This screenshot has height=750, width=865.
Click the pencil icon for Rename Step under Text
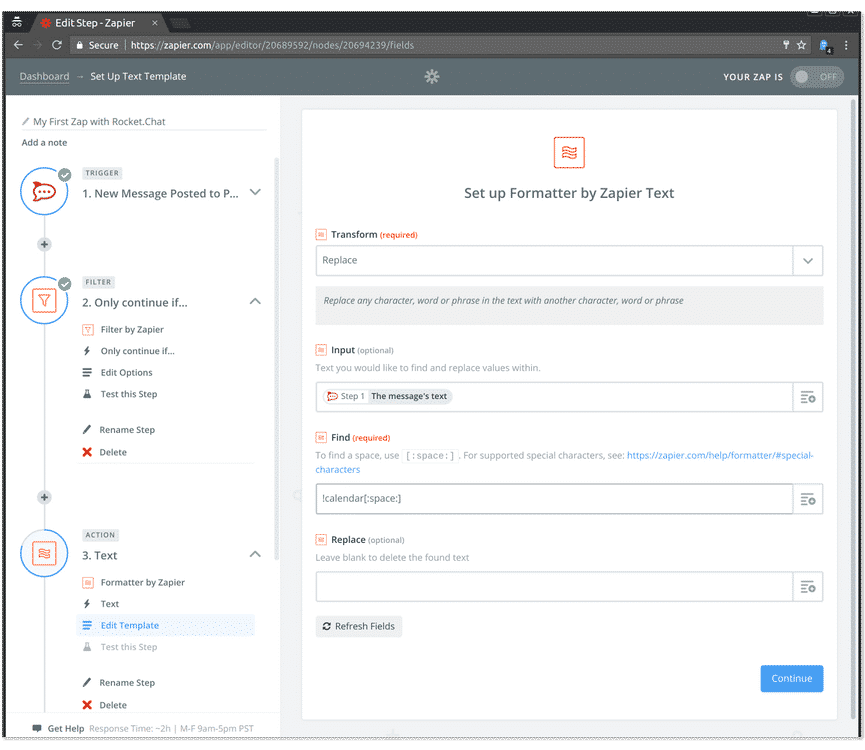87,683
